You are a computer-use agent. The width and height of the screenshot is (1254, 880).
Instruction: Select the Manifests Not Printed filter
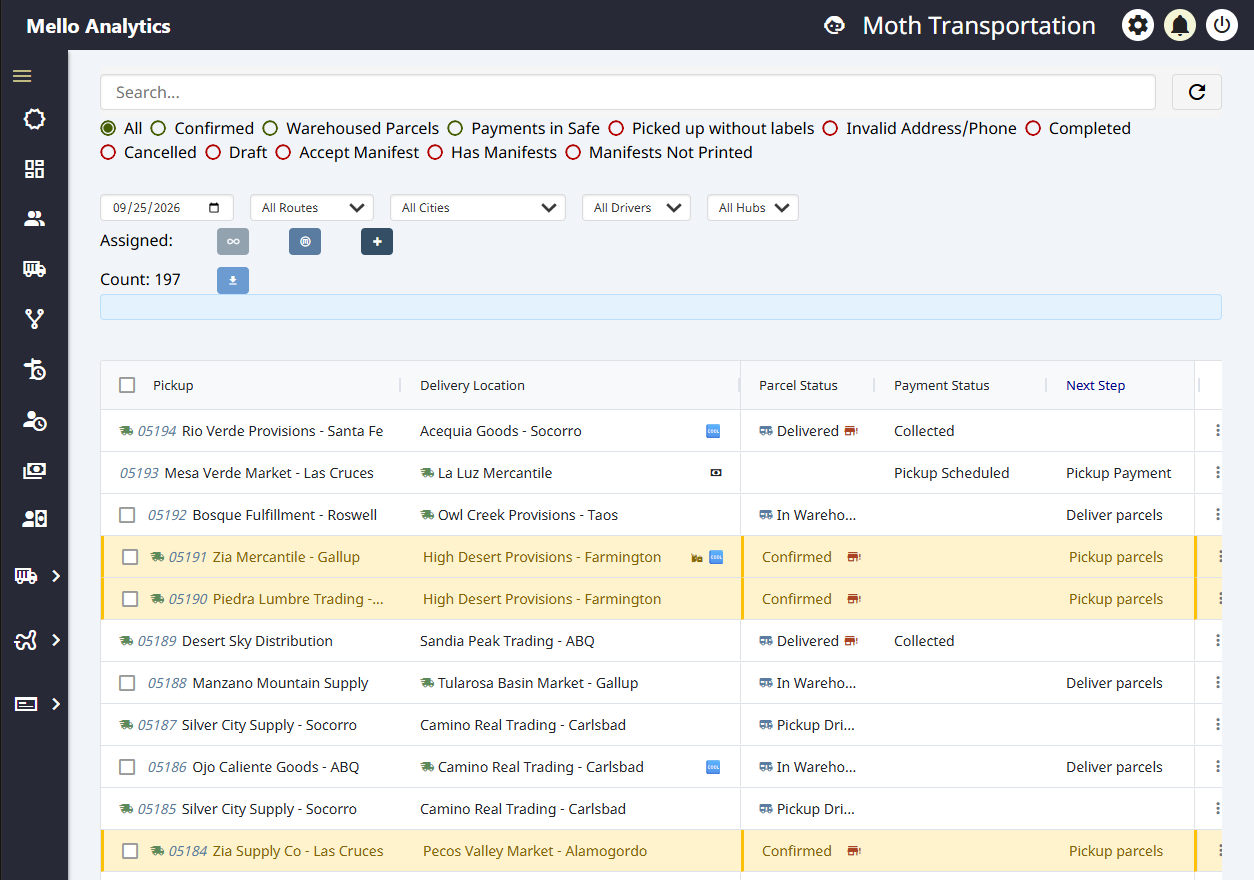[x=573, y=152]
